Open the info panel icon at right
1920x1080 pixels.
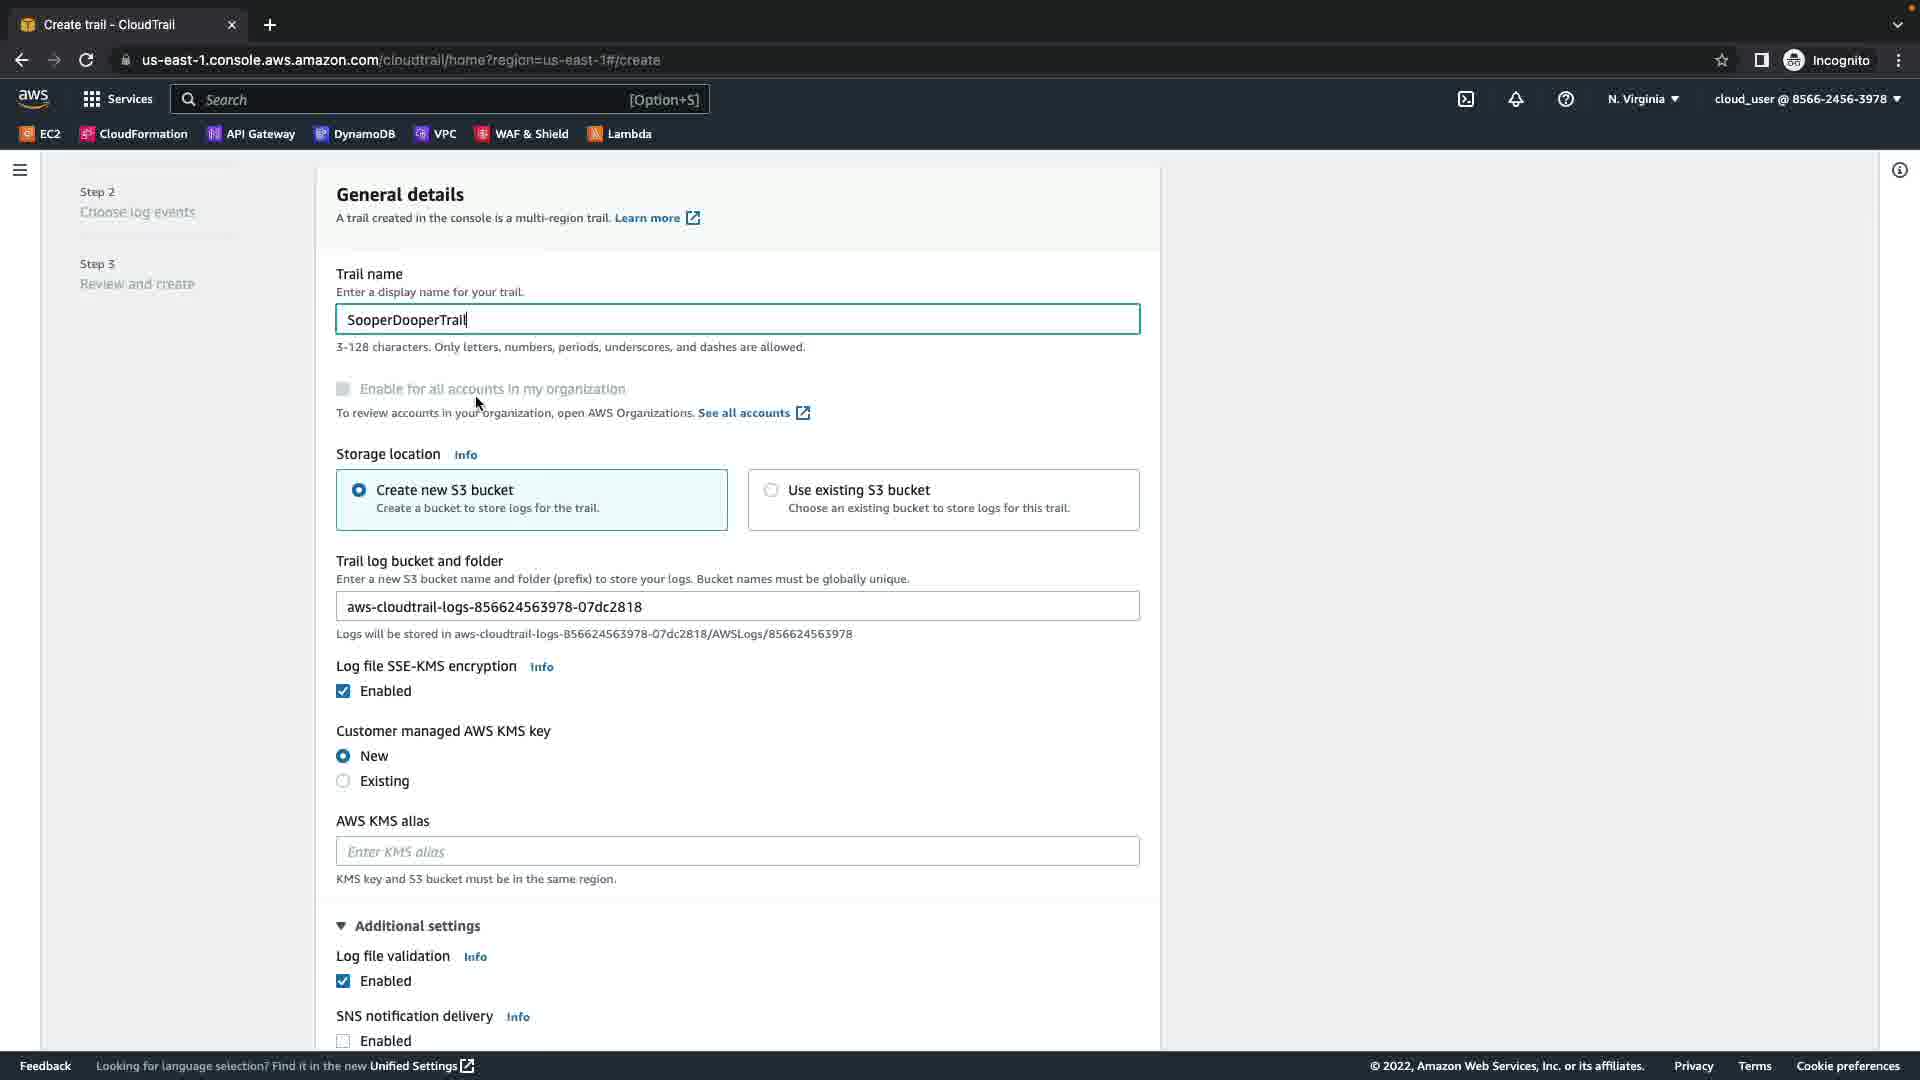coord(1899,170)
